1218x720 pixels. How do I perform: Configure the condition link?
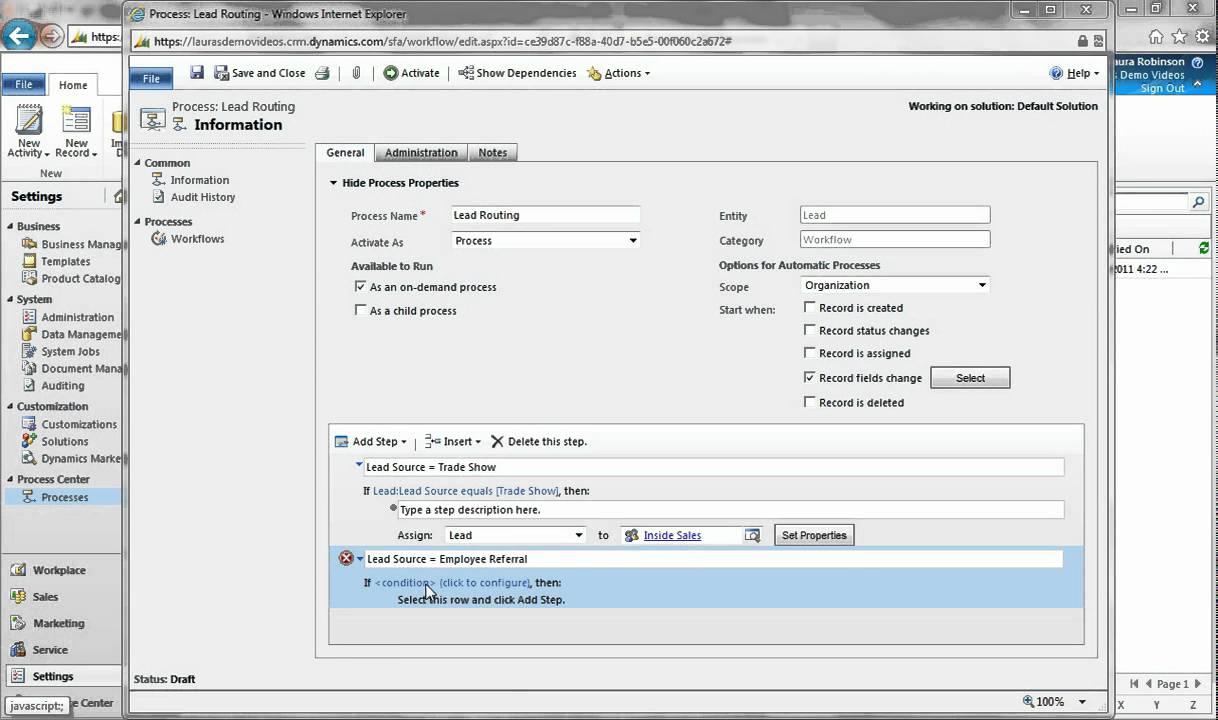pos(452,583)
